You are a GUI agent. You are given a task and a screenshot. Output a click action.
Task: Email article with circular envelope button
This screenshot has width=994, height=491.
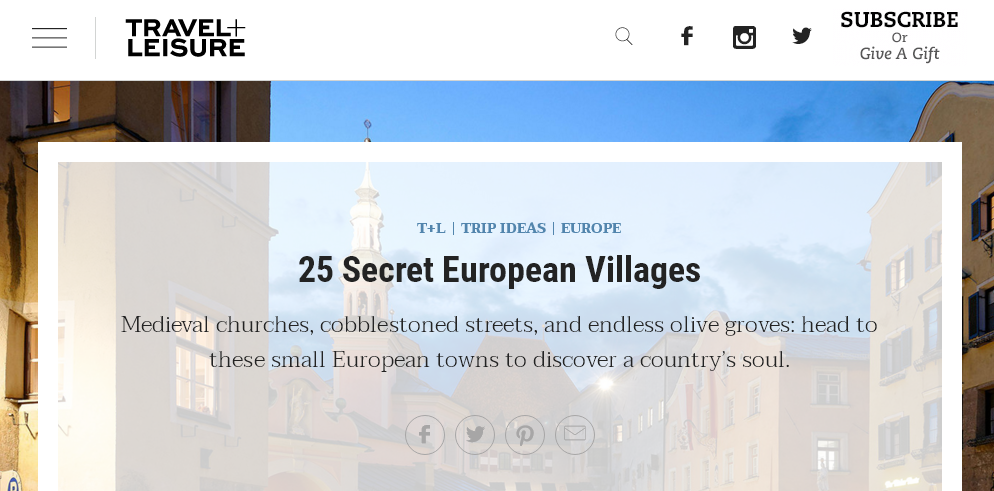(575, 435)
